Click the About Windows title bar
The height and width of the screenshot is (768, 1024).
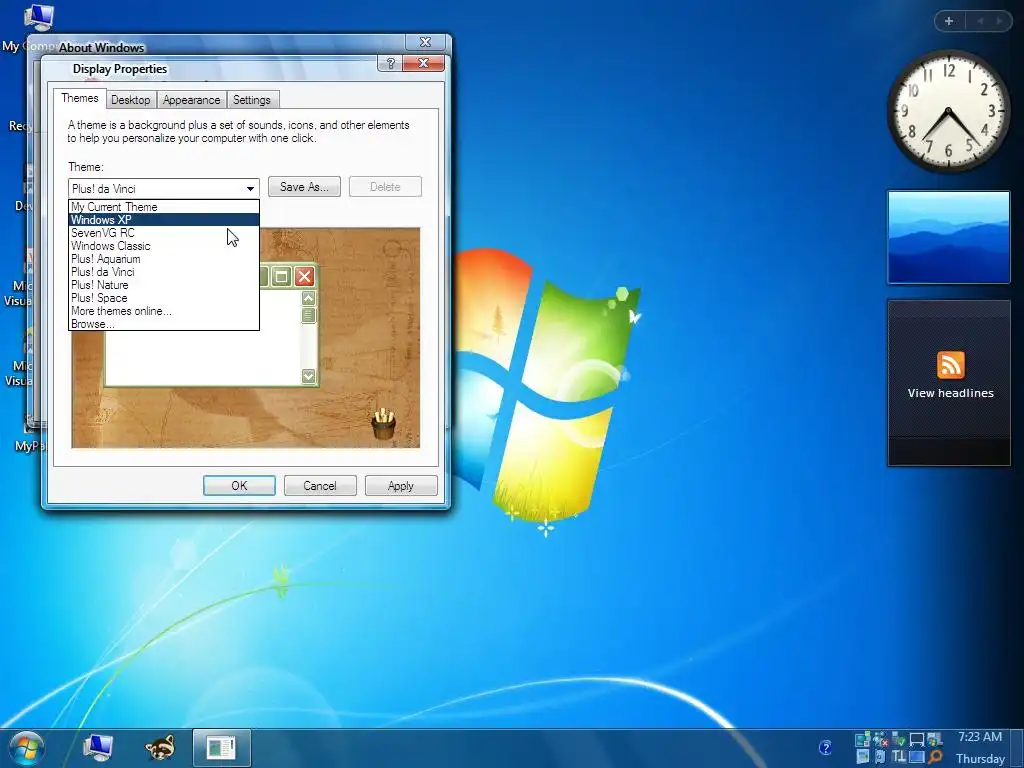pos(216,46)
